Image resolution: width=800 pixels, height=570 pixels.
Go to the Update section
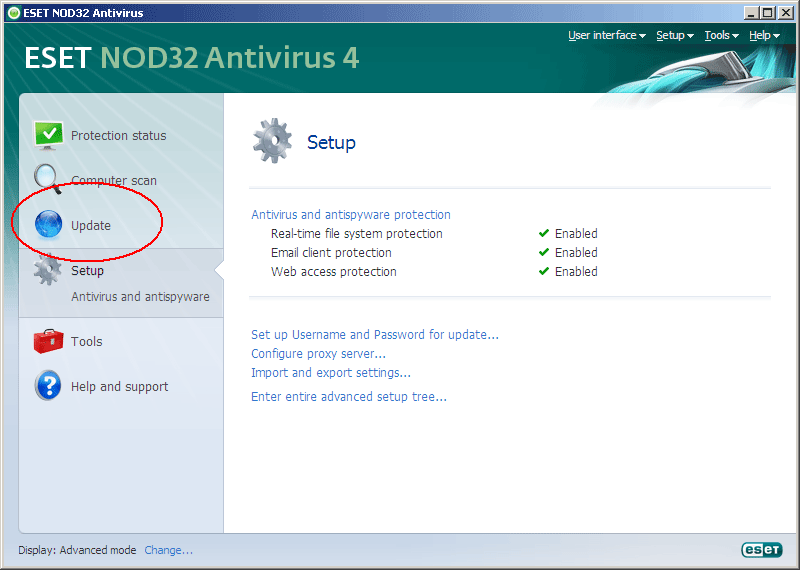pos(91,226)
